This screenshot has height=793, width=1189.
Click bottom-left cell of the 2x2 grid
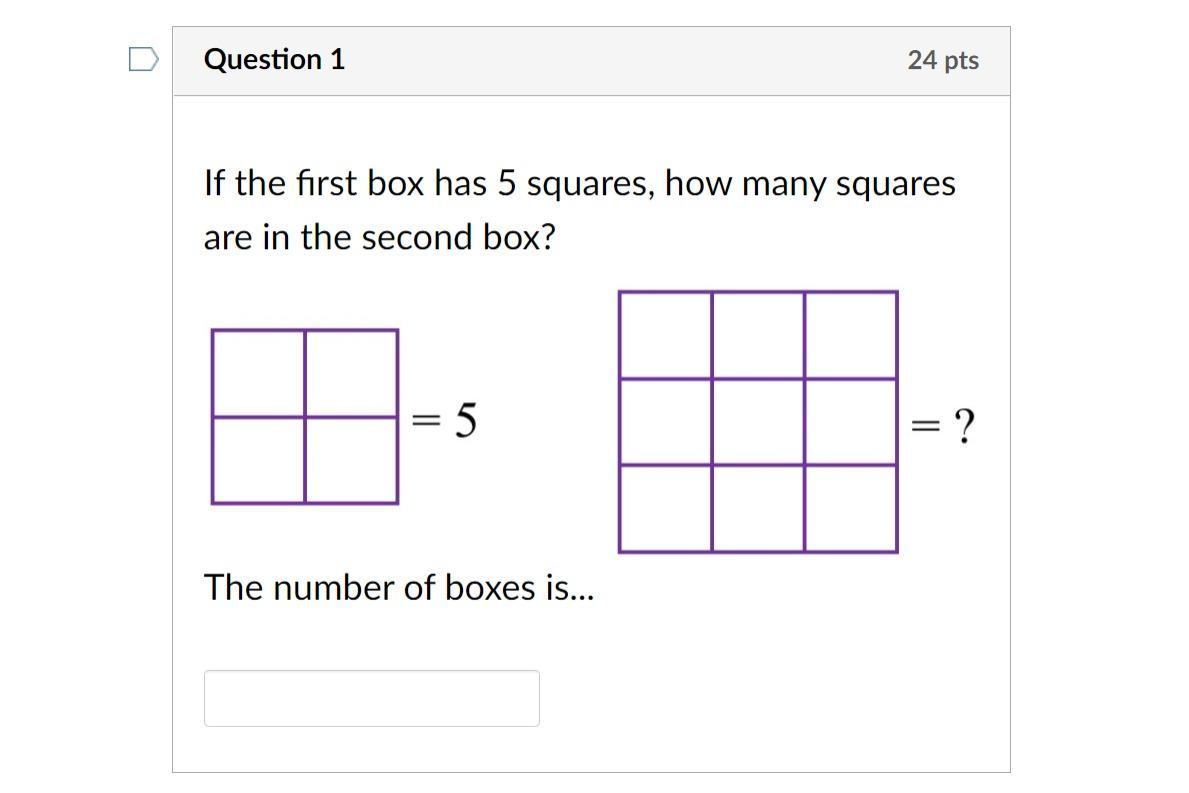click(258, 460)
